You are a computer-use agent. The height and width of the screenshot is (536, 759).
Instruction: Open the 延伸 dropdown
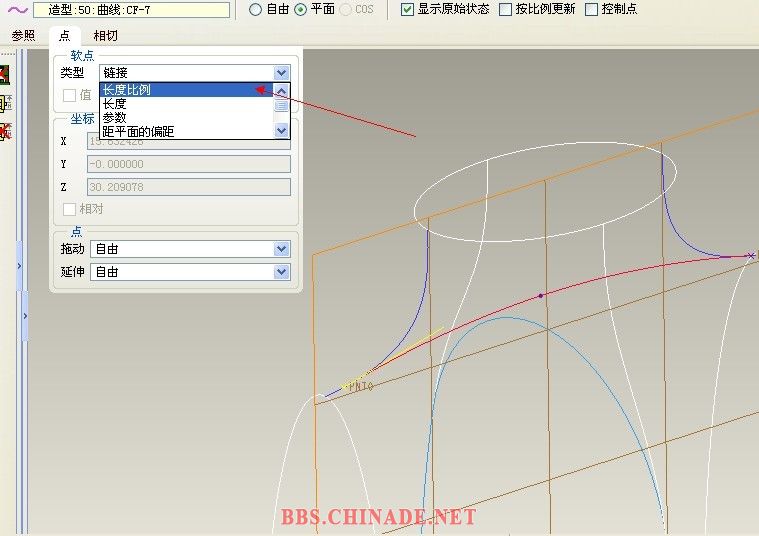190,272
